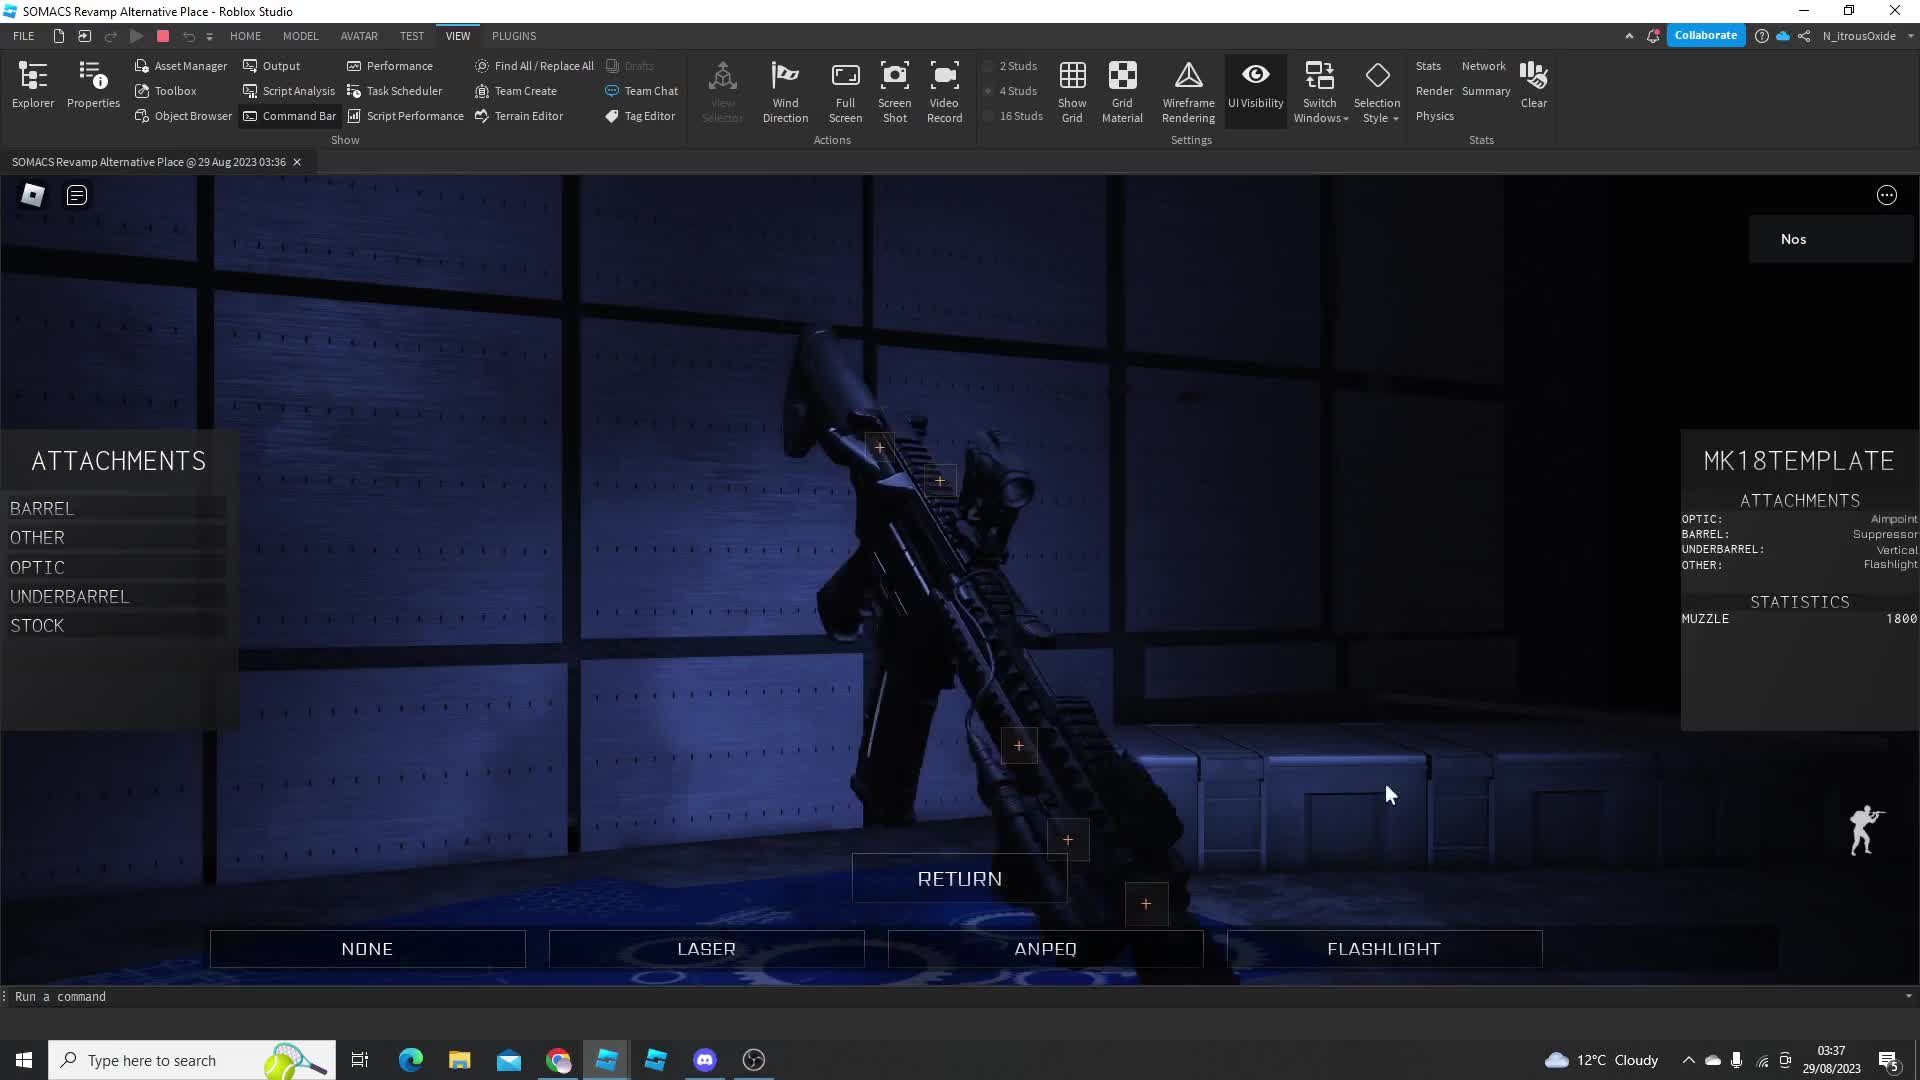This screenshot has width=1920, height=1080.
Task: Start a Video Record capture
Action: (x=944, y=90)
